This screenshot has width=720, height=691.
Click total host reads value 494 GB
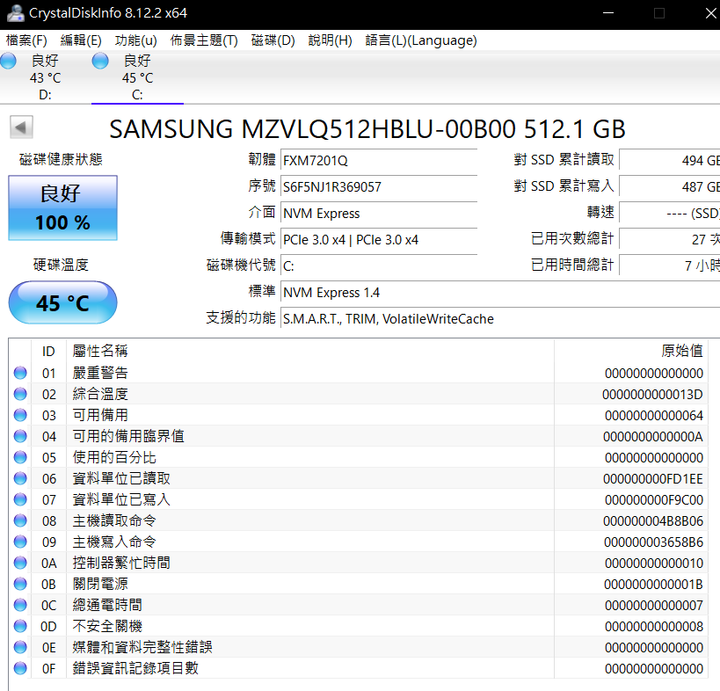pos(669,161)
